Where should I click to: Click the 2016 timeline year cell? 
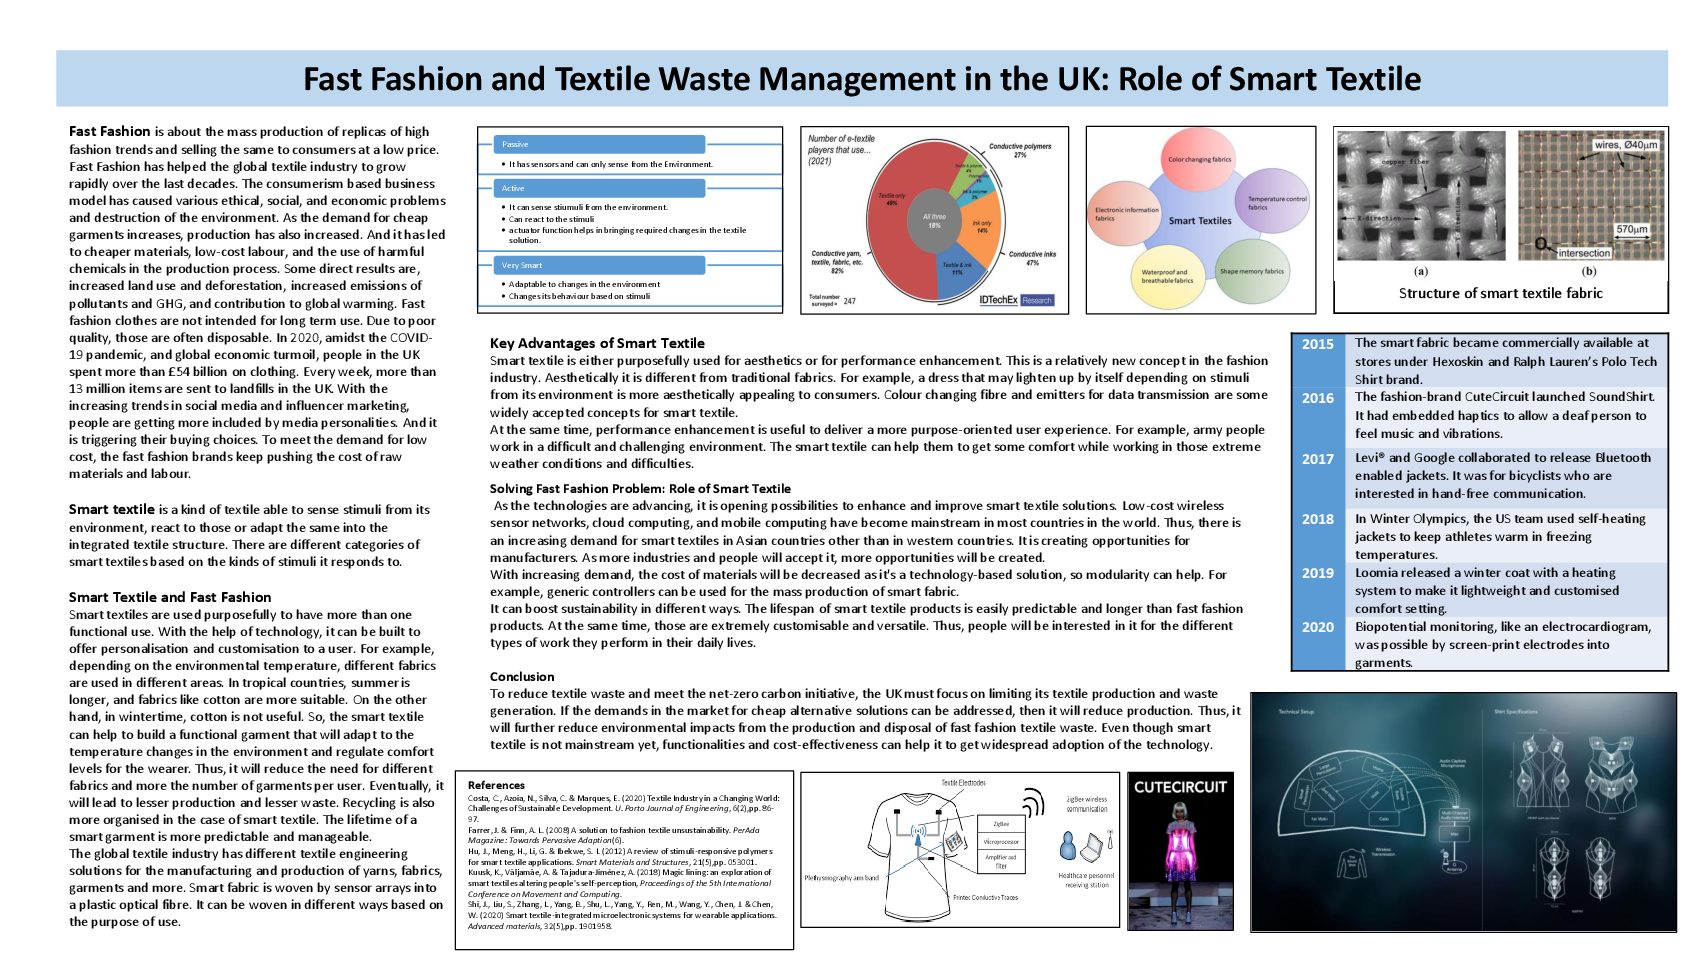pos(1318,415)
